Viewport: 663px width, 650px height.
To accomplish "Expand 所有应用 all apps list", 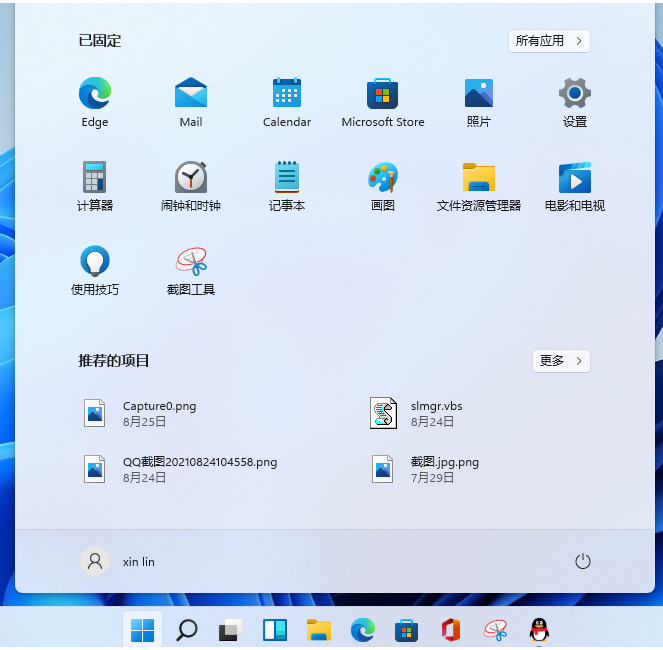I will pos(549,41).
